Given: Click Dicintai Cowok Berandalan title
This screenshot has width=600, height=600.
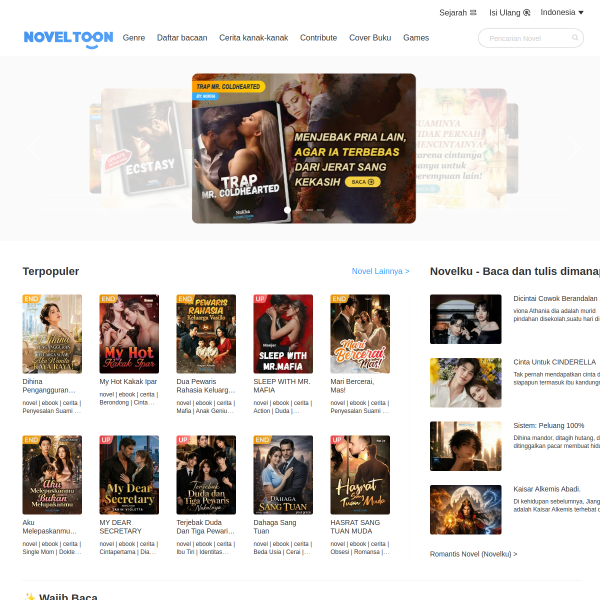Looking at the screenshot, I should tap(555, 298).
